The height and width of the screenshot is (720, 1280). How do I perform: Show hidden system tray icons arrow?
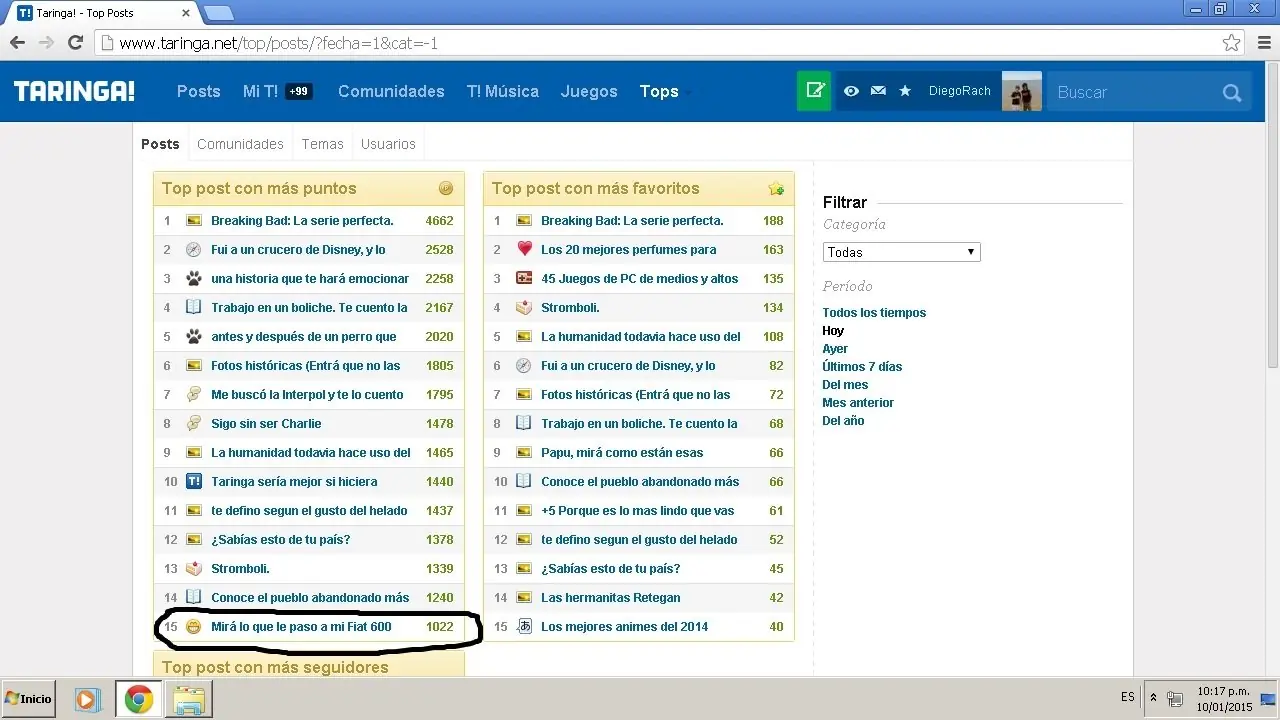tap(1153, 698)
